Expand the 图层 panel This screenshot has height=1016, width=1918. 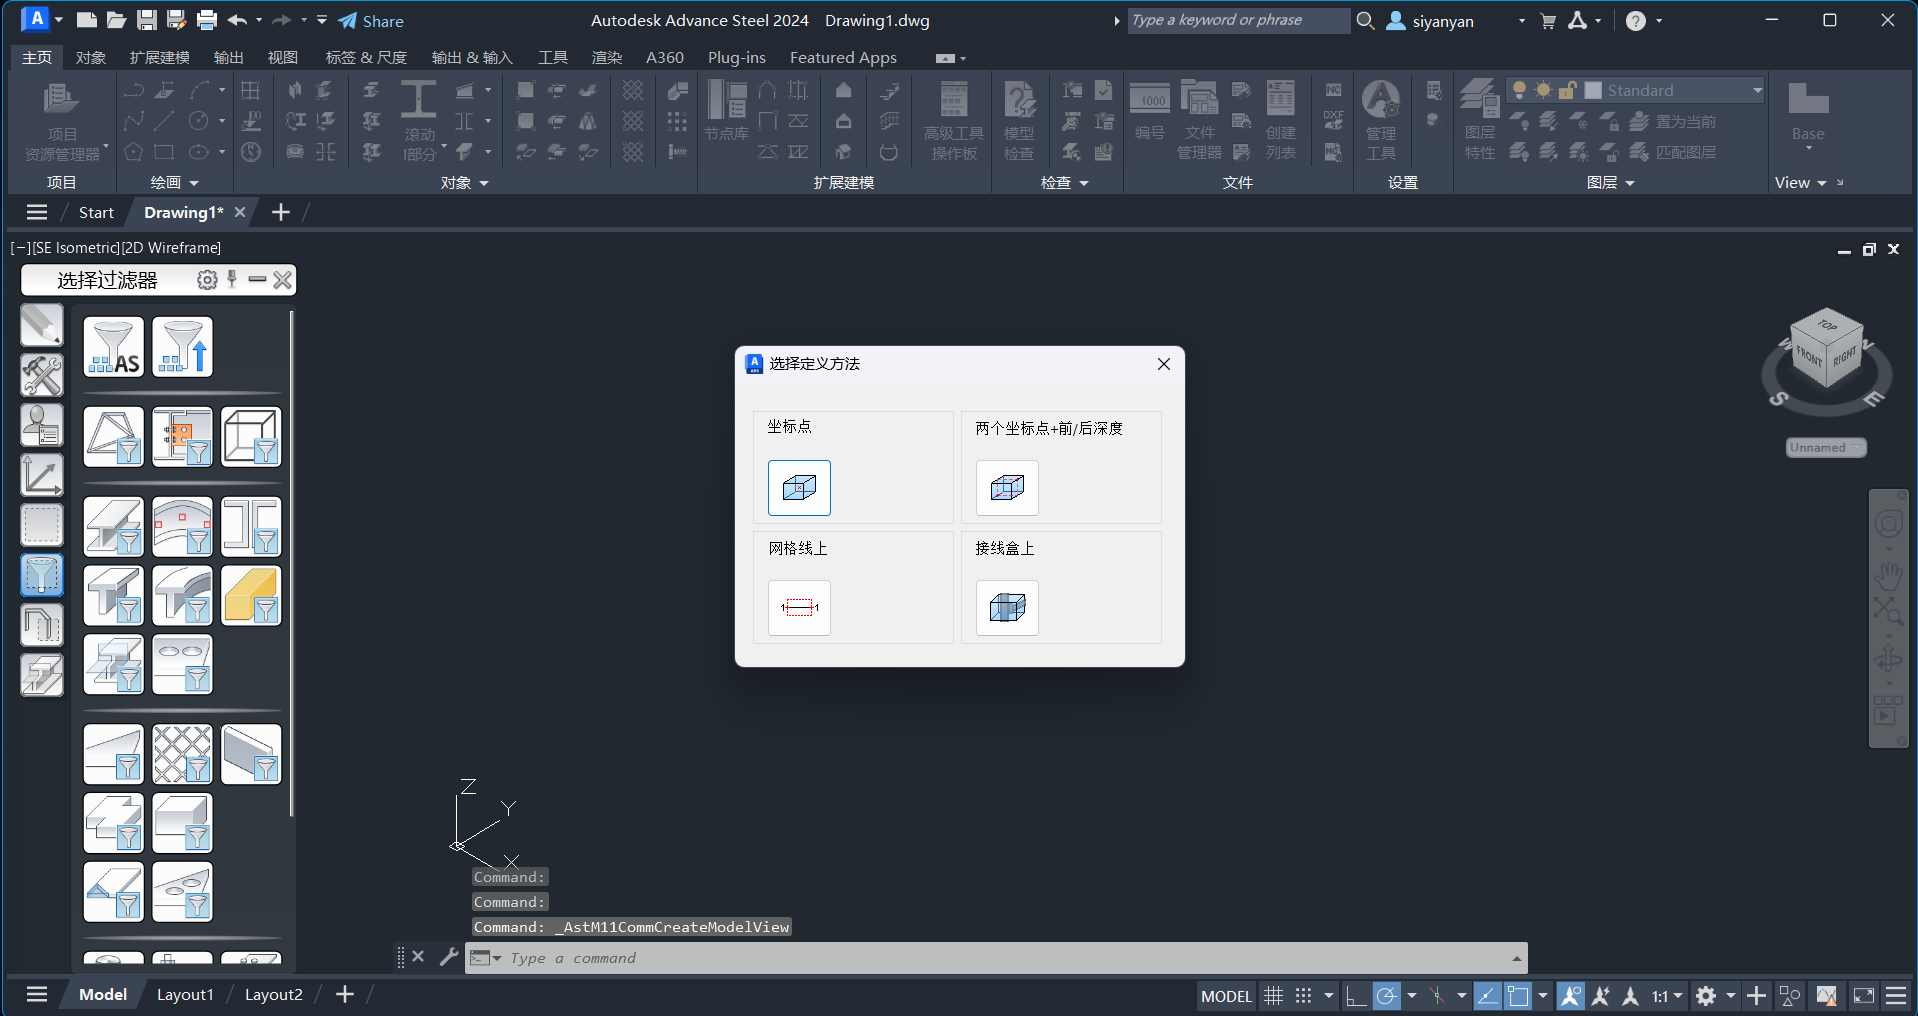pos(1610,183)
